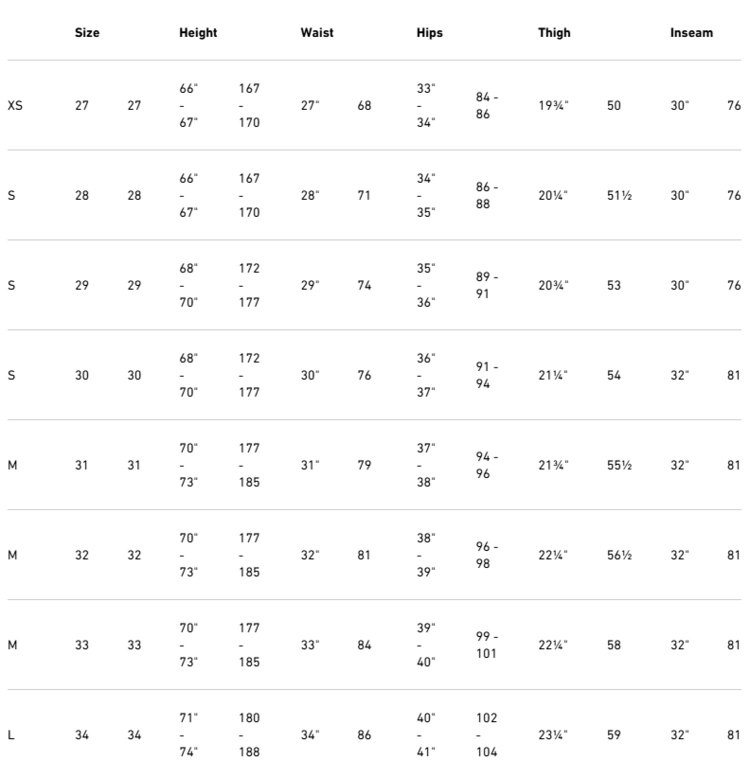750x779 pixels.
Task: Click the 71" - 74" height range
Action: [x=189, y=735]
